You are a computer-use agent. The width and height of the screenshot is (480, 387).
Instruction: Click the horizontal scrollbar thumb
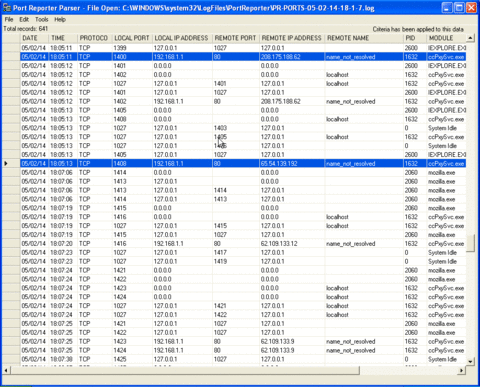point(185,370)
